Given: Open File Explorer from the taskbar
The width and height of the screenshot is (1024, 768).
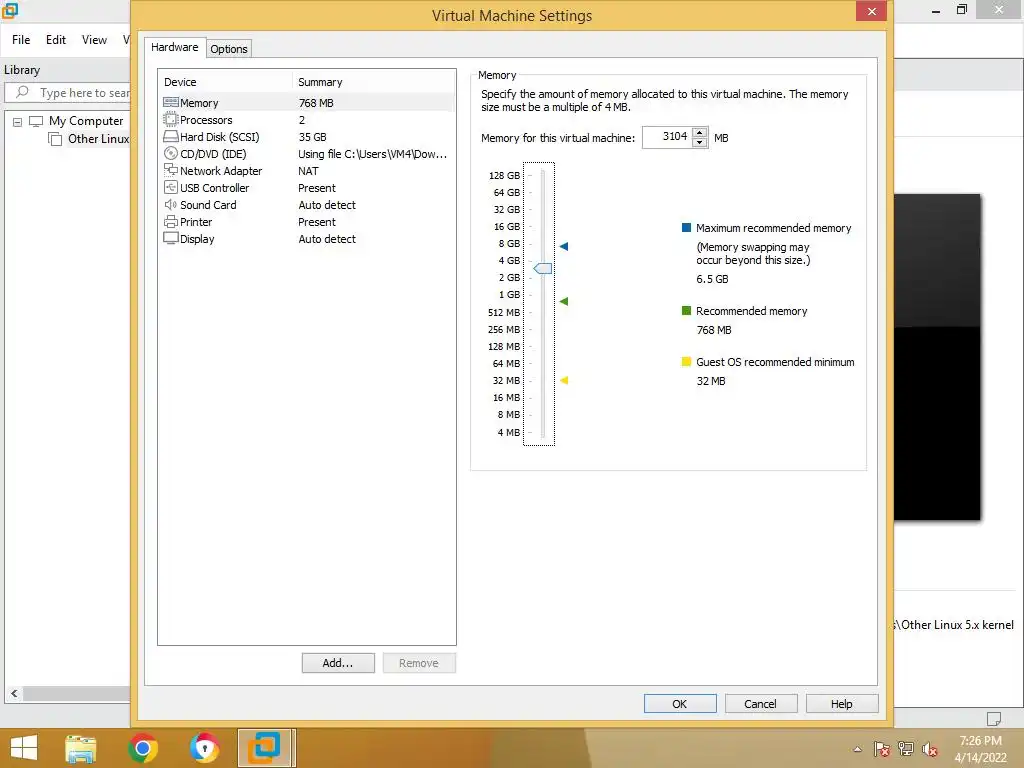Looking at the screenshot, I should coord(81,748).
